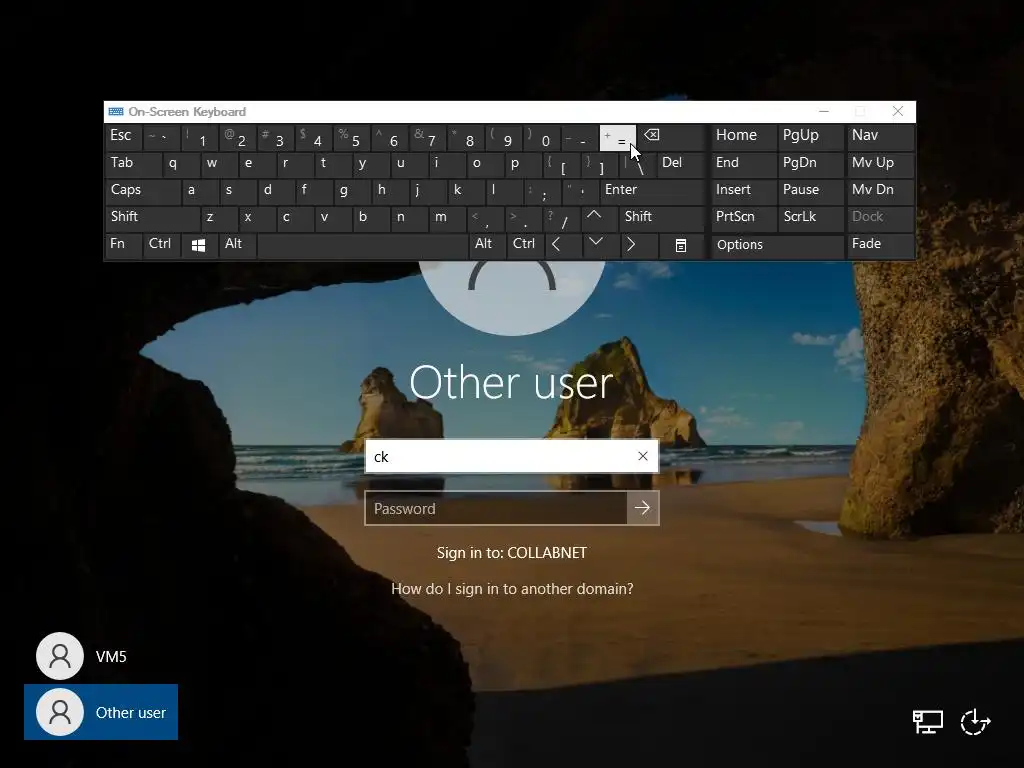Image resolution: width=1024 pixels, height=768 pixels.
Task: Select the VM5 user account
Action: pyautogui.click(x=101, y=656)
